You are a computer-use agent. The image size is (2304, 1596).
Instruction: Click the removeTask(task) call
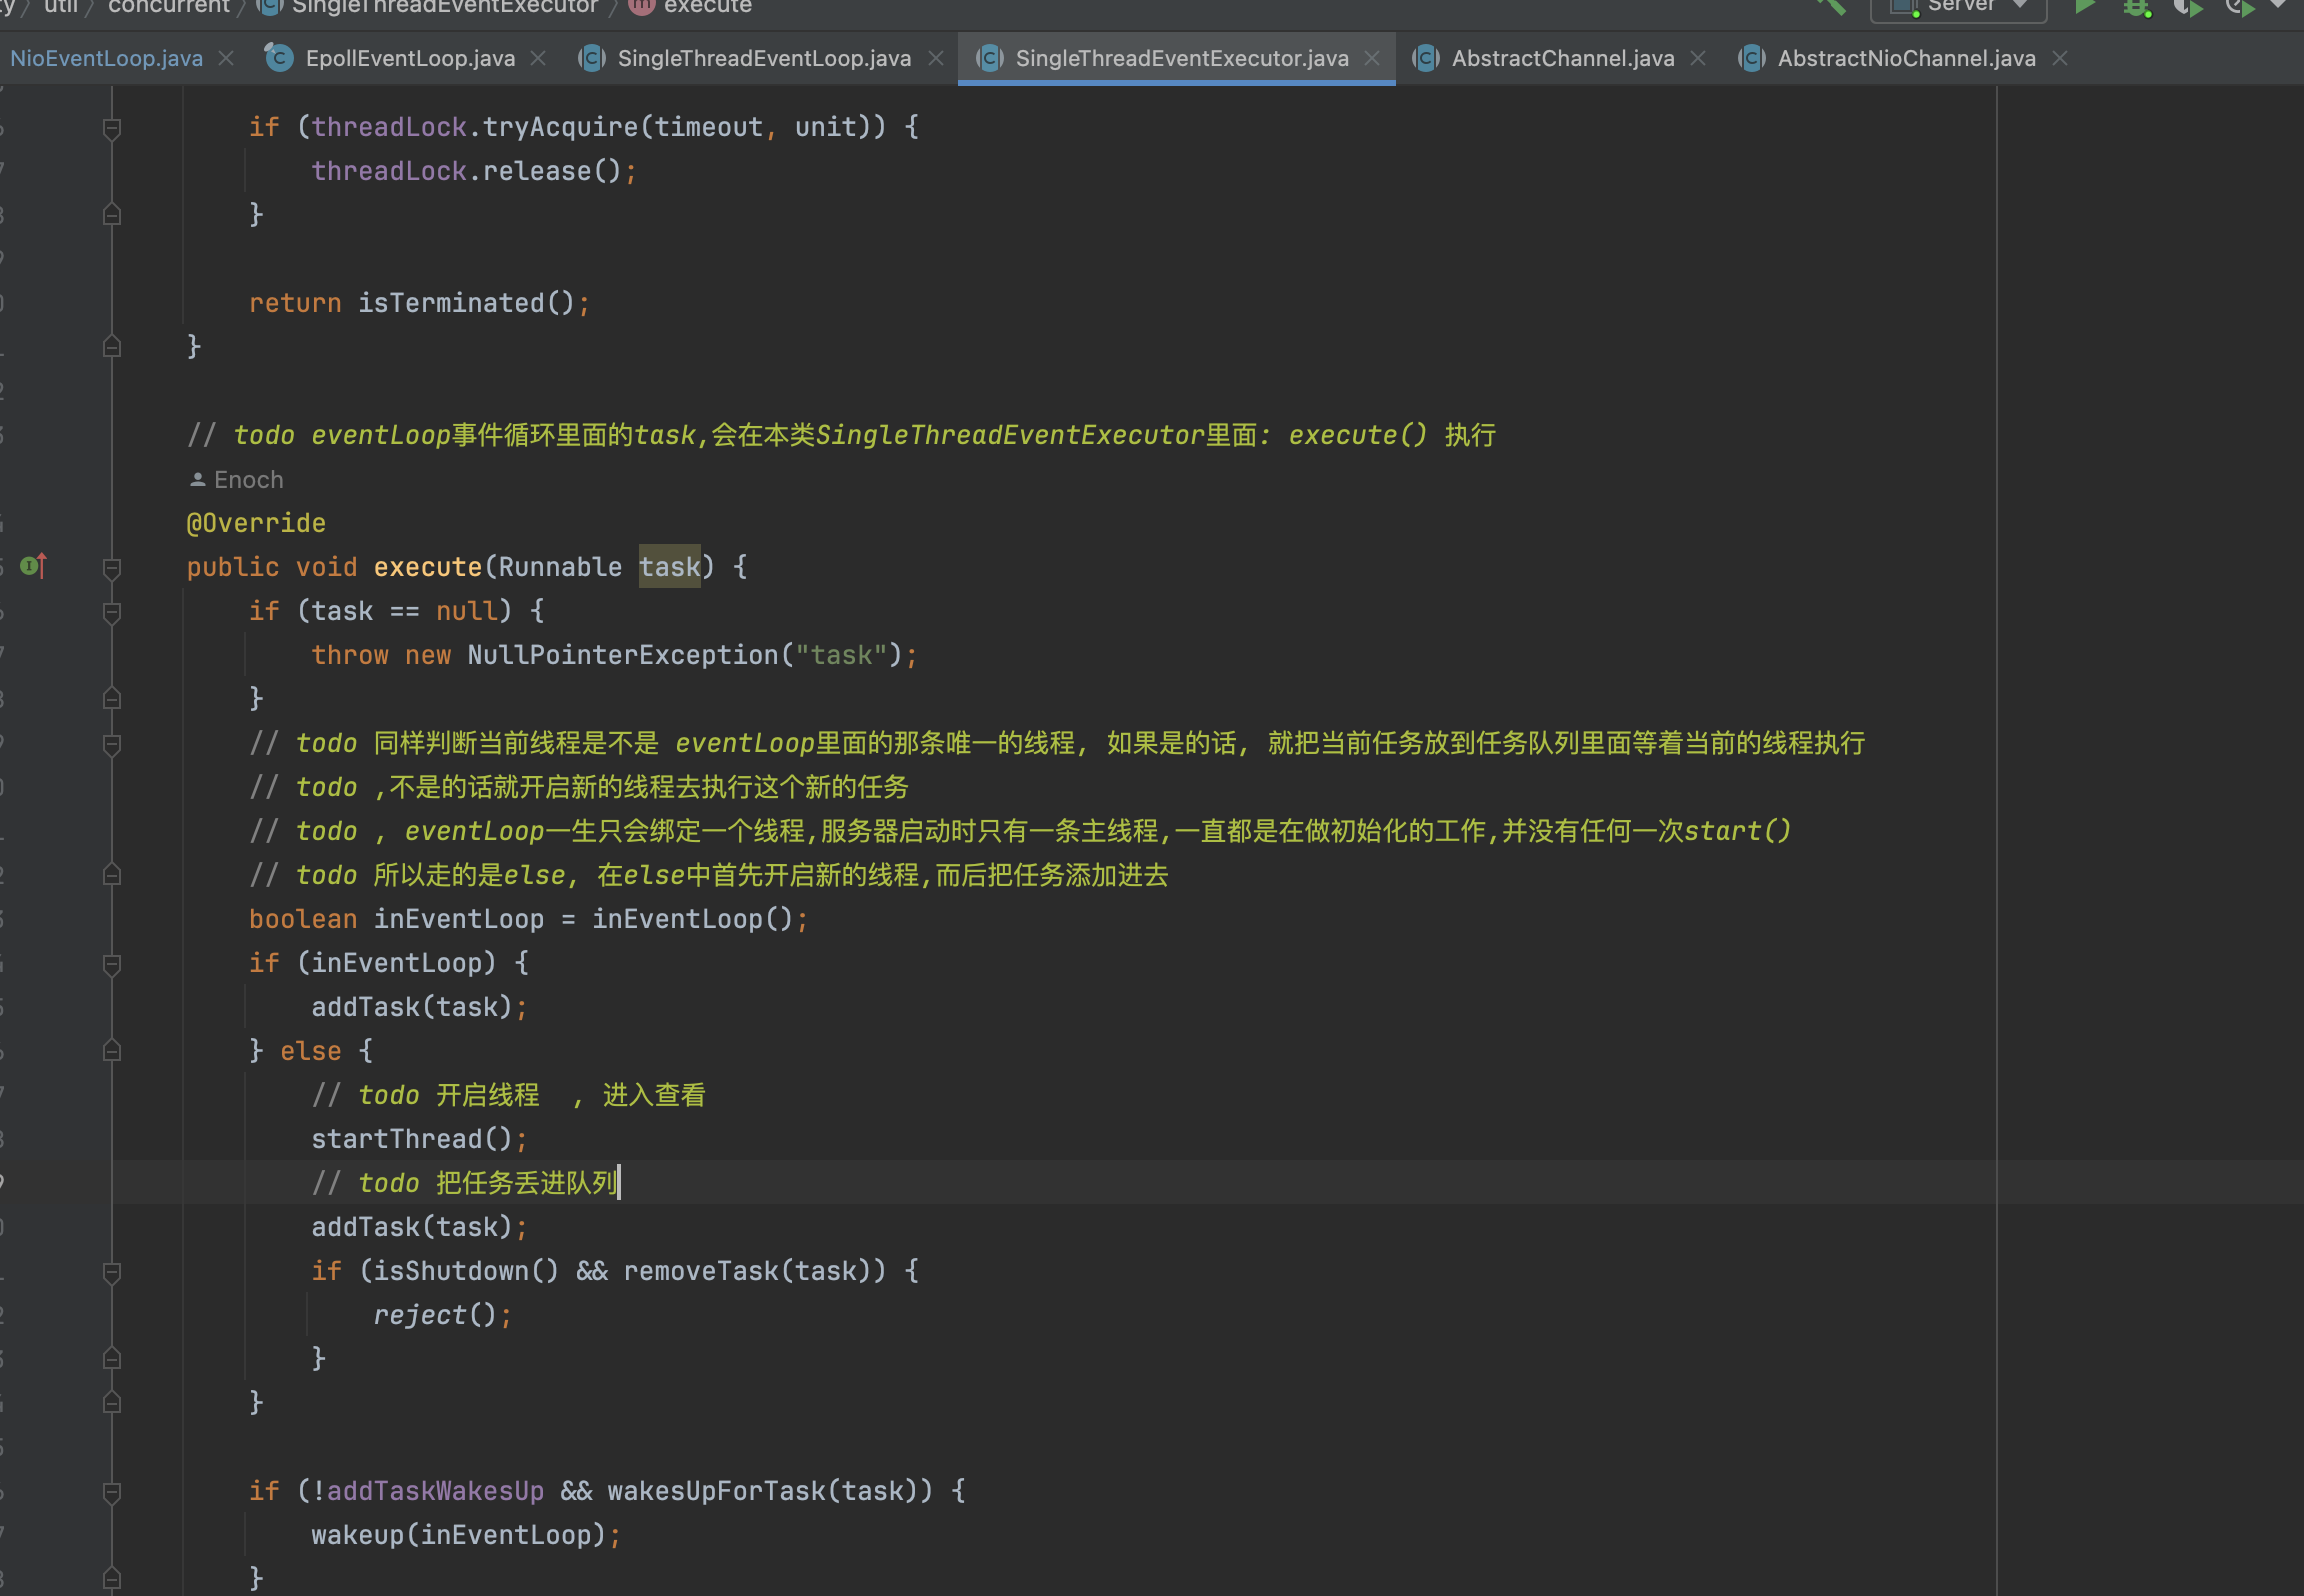click(755, 1271)
